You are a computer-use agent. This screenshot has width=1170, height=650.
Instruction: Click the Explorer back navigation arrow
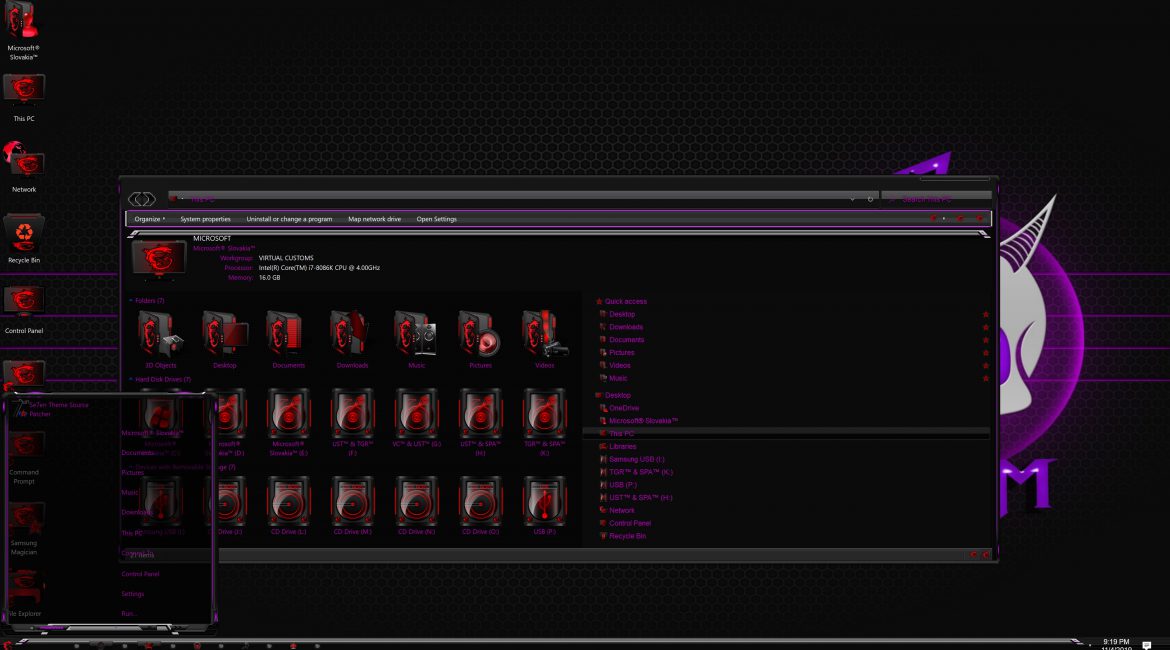(x=135, y=199)
